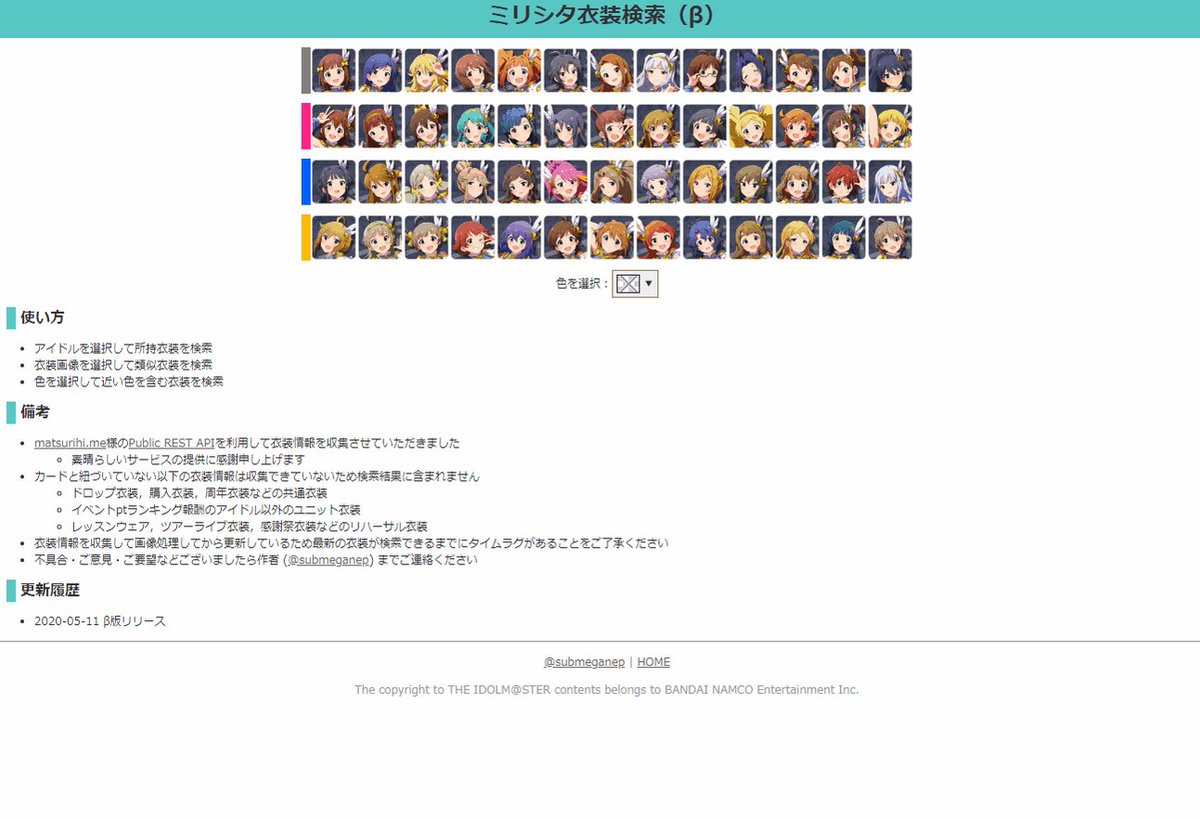
Task: Select Ayumu Maihama's pink-haired portrait
Action: pyautogui.click(x=565, y=182)
